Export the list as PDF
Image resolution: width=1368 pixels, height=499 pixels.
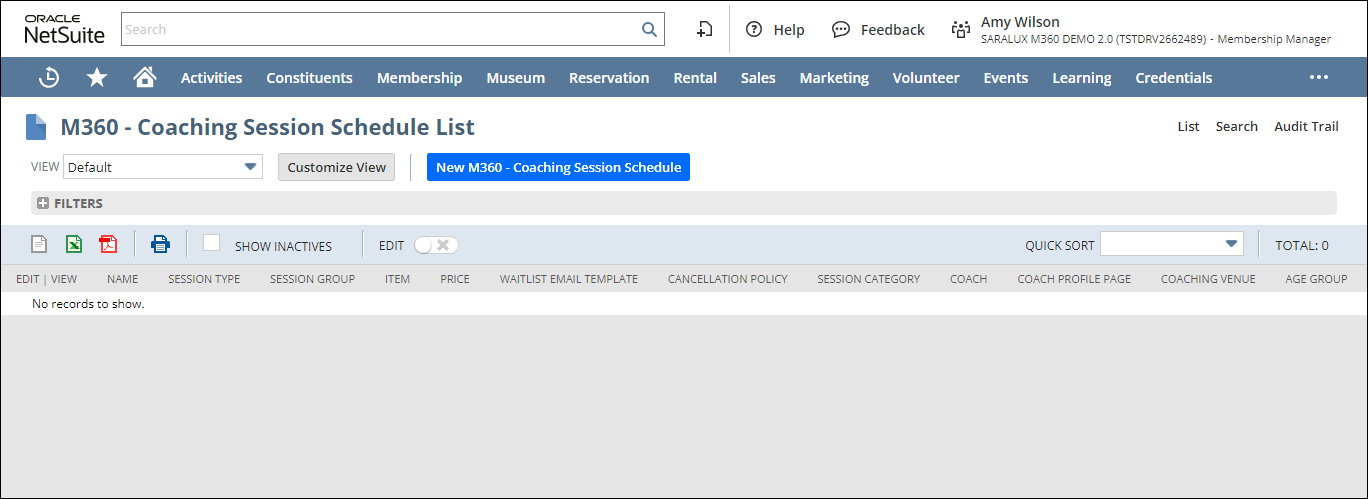(108, 244)
